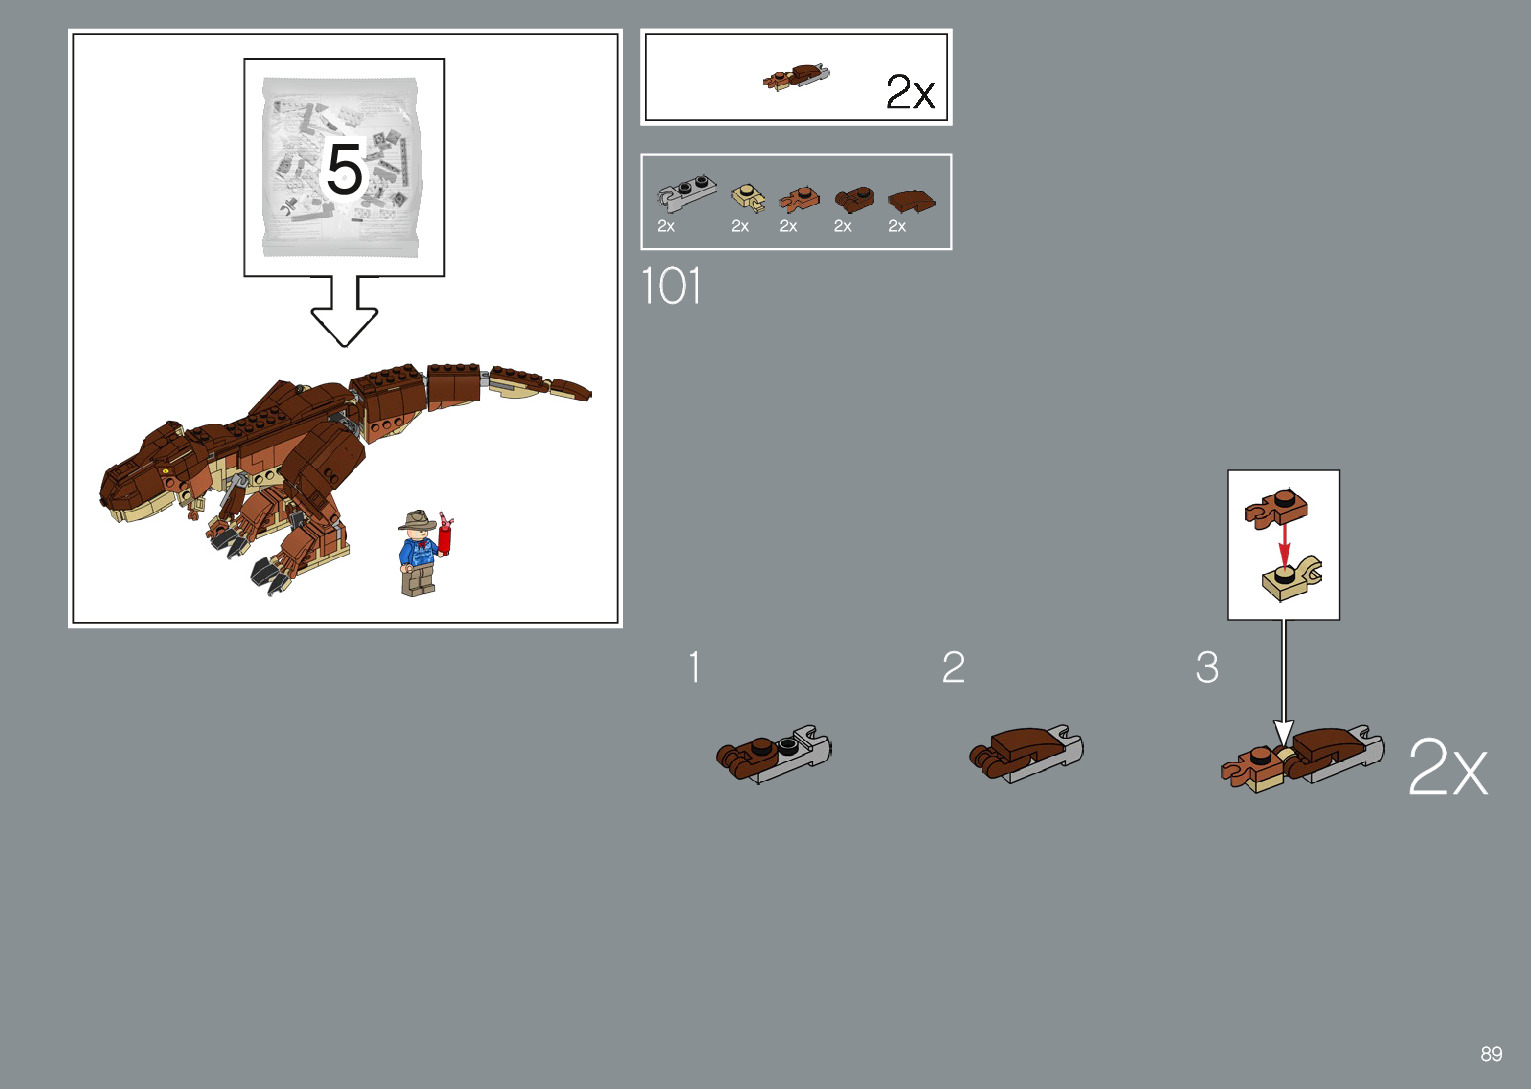Screen dimensions: 1531x1089
Task: Click the step 2 assembly image
Action: pos(1025,753)
